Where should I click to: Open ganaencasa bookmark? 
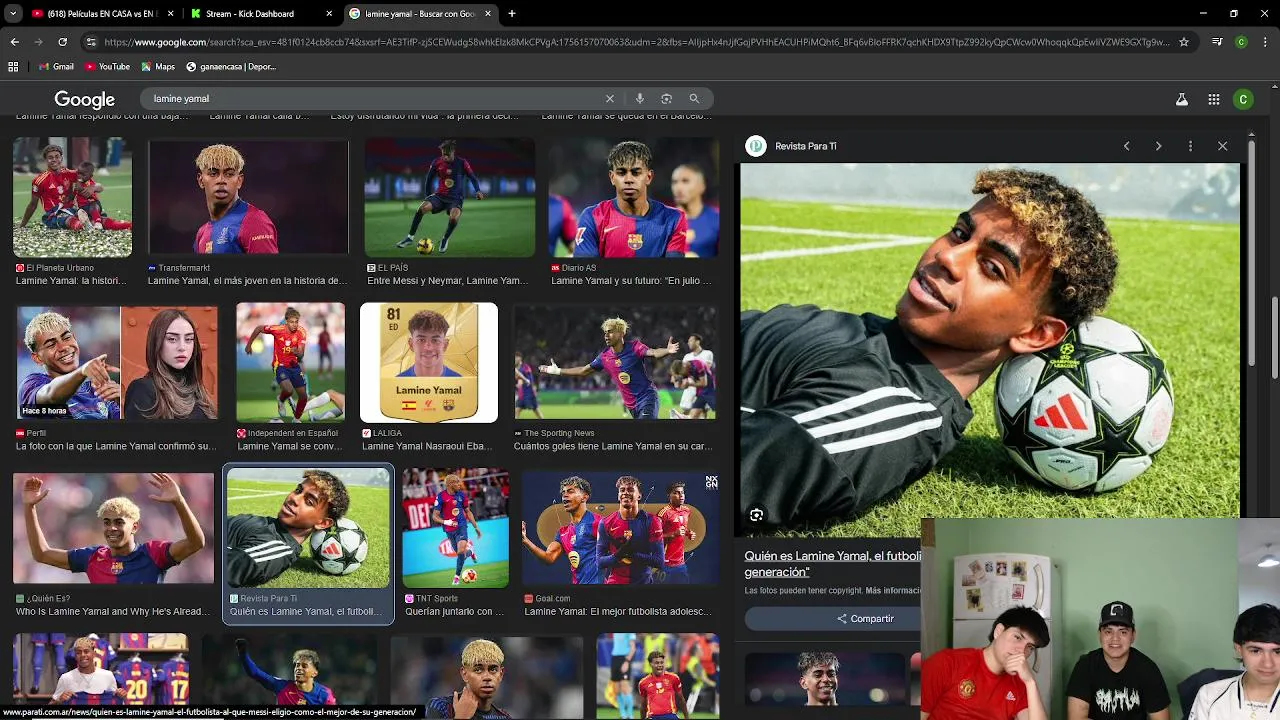click(230, 67)
